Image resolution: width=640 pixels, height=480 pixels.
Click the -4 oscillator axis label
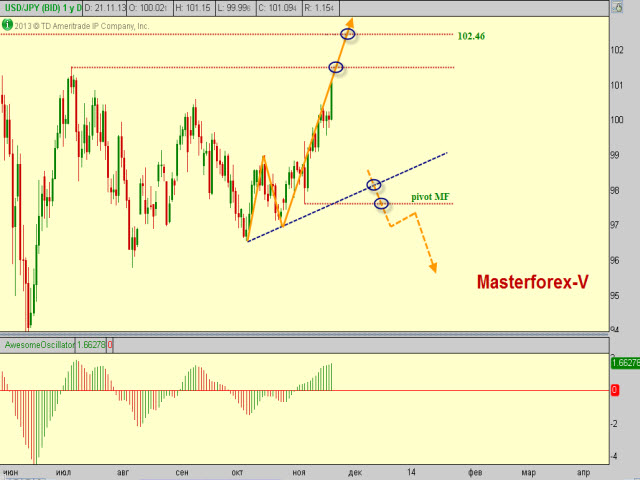coord(614,456)
